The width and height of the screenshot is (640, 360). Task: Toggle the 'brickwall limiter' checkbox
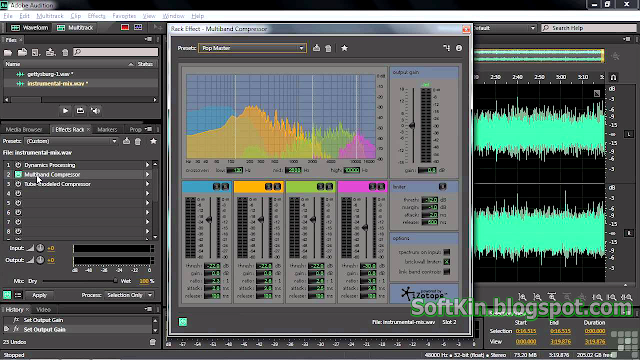tap(447, 262)
